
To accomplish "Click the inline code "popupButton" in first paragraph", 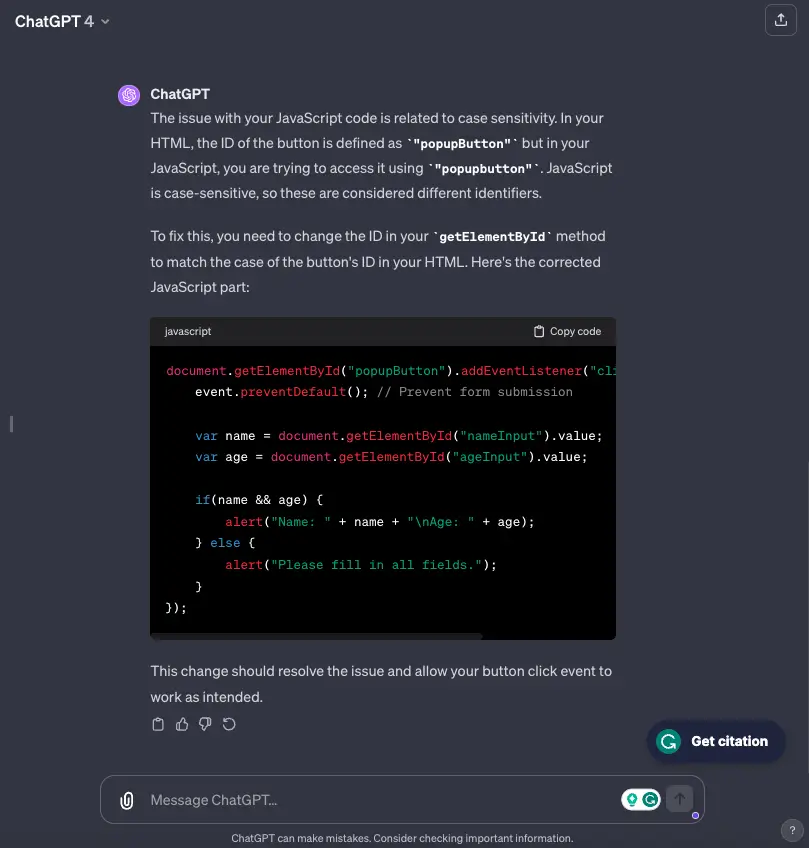I will [462, 144].
